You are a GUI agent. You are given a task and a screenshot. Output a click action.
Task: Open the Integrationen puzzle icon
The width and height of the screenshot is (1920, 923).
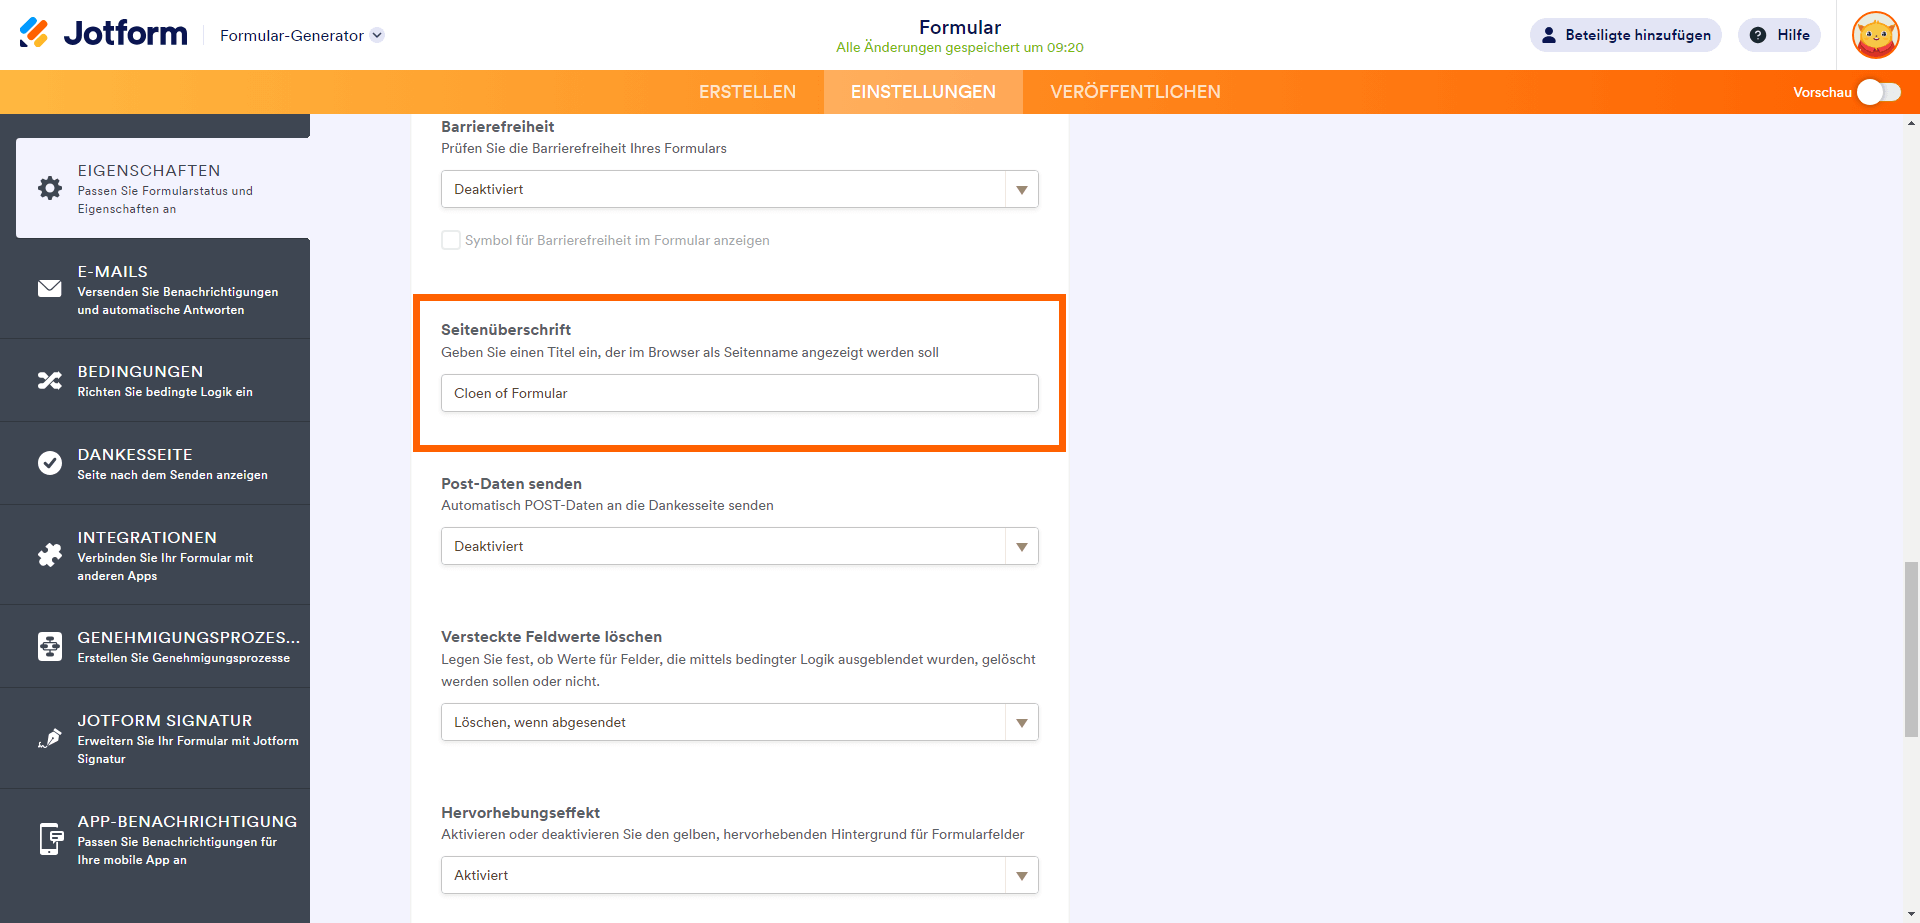pyautogui.click(x=50, y=555)
